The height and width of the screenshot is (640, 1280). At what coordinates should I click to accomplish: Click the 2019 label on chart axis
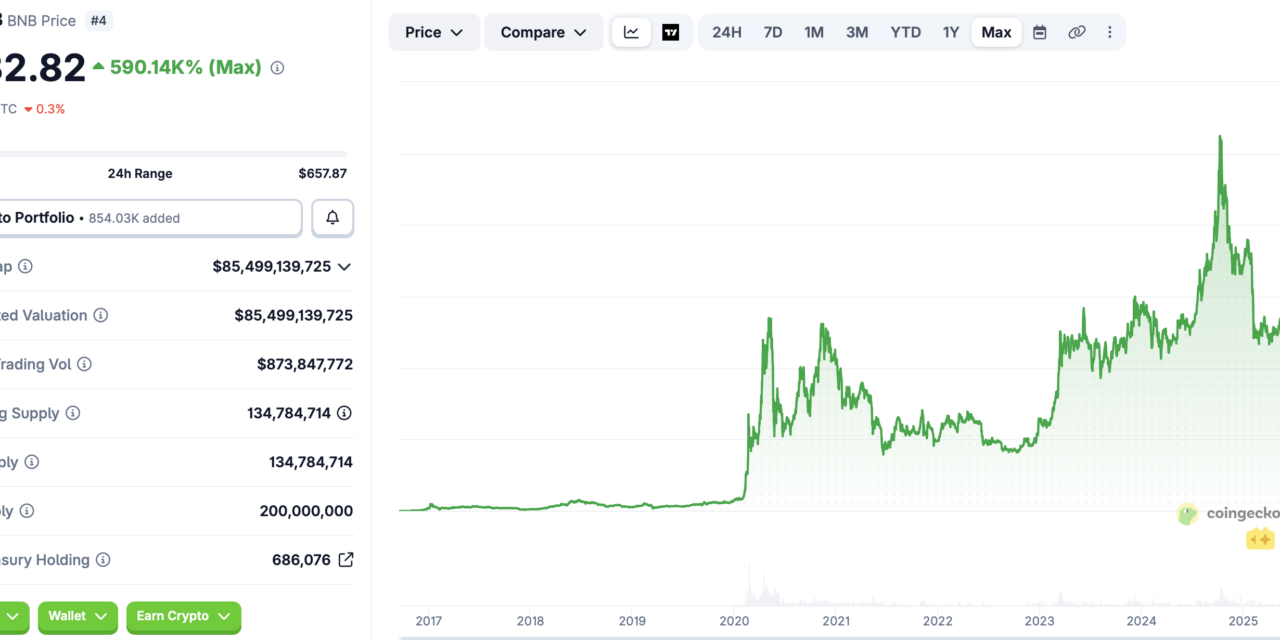tap(632, 621)
